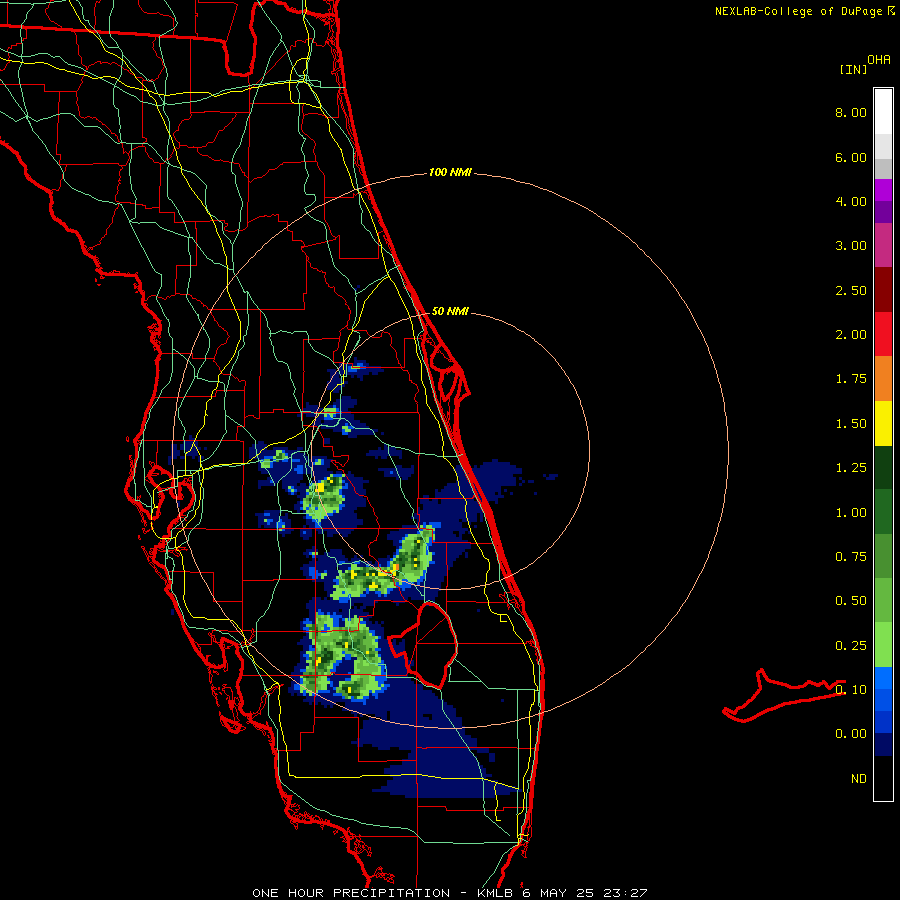The height and width of the screenshot is (900, 900).
Task: Click the 8.00 legend value
Action: 851,112
